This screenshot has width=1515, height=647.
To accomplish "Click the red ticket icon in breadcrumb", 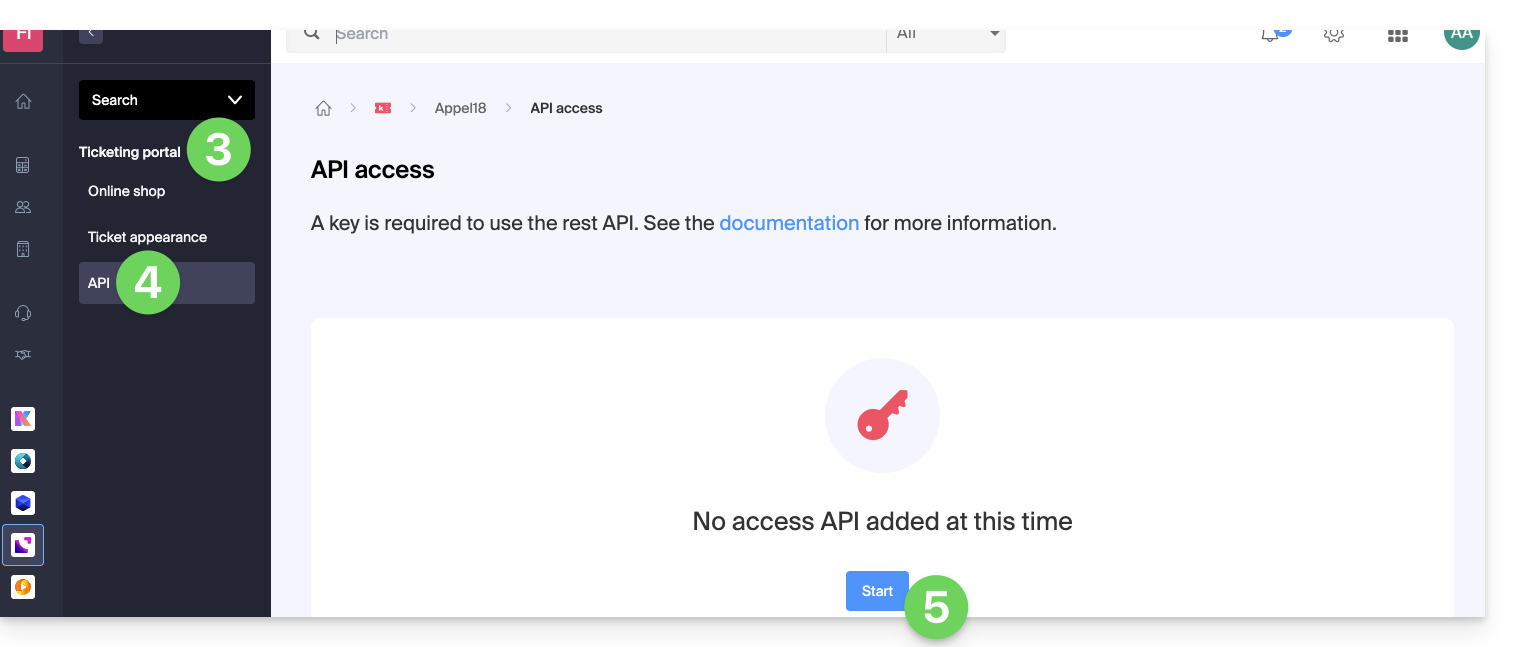I will tap(382, 108).
